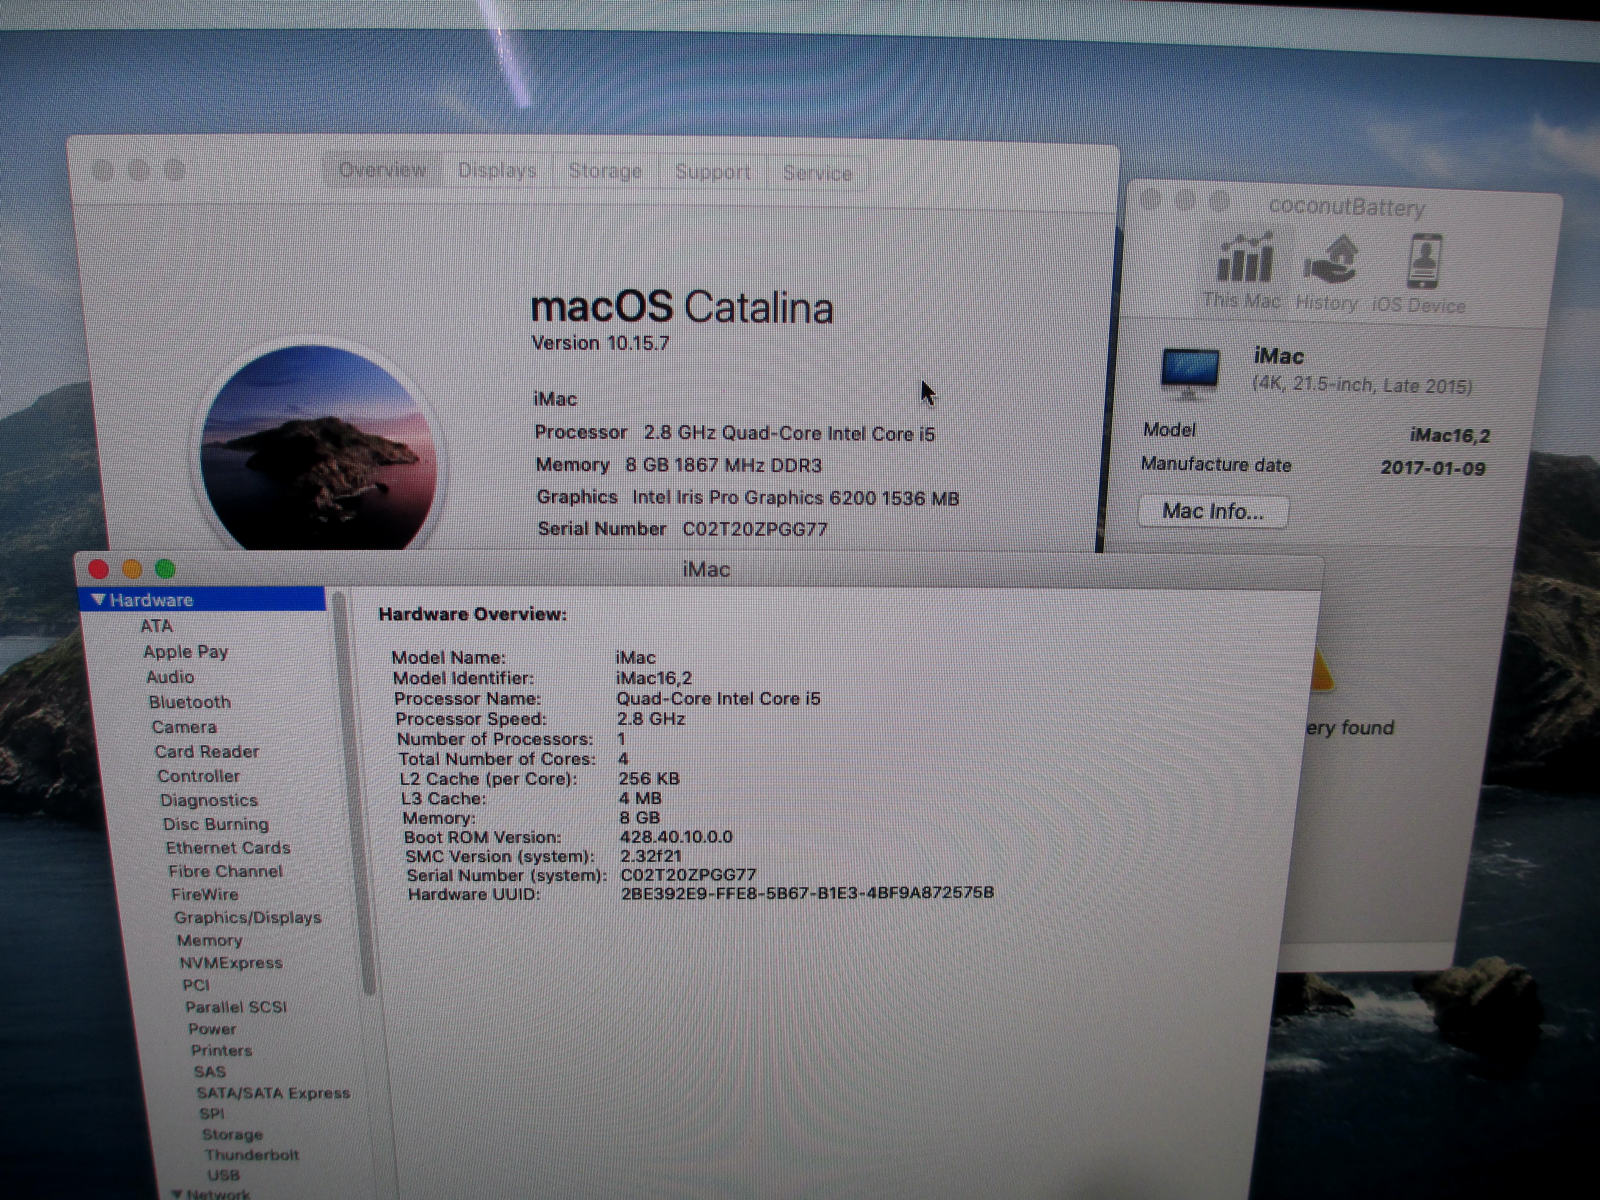The height and width of the screenshot is (1200, 1600).
Task: Select Graphics/Displays in sidebar
Action: coord(248,917)
